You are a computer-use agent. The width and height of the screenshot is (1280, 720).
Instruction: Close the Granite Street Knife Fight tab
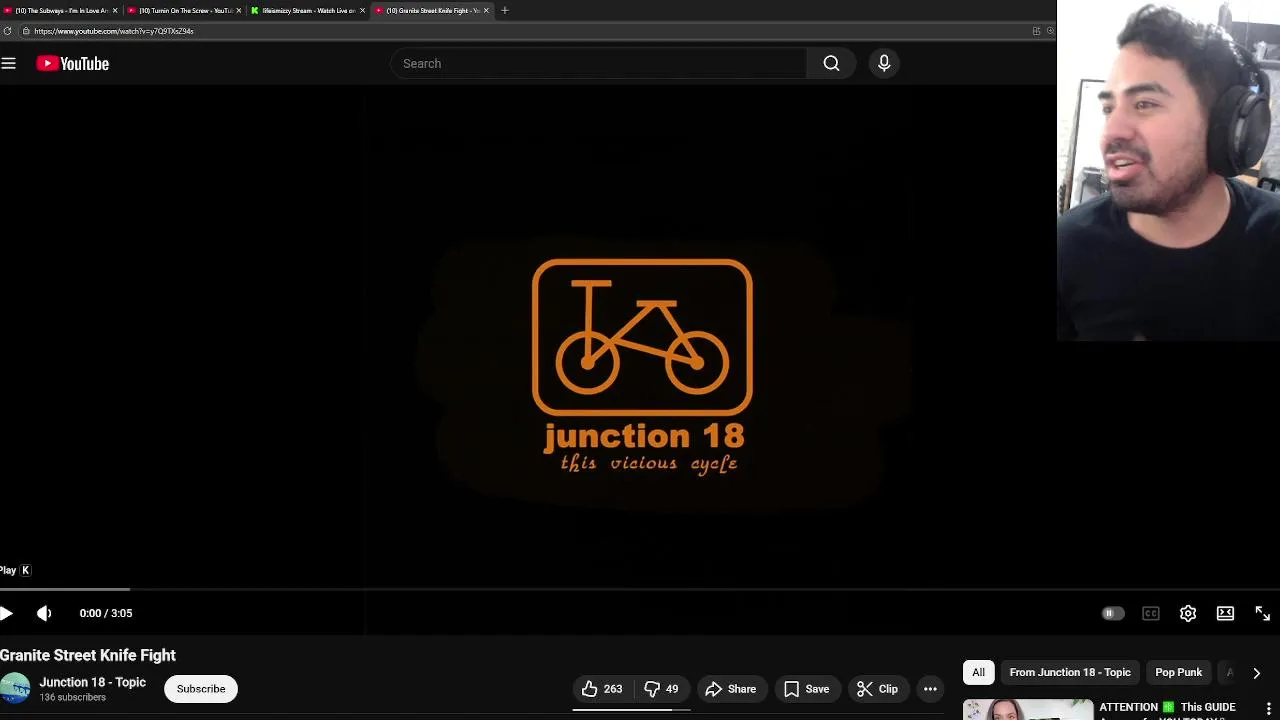[x=487, y=10]
